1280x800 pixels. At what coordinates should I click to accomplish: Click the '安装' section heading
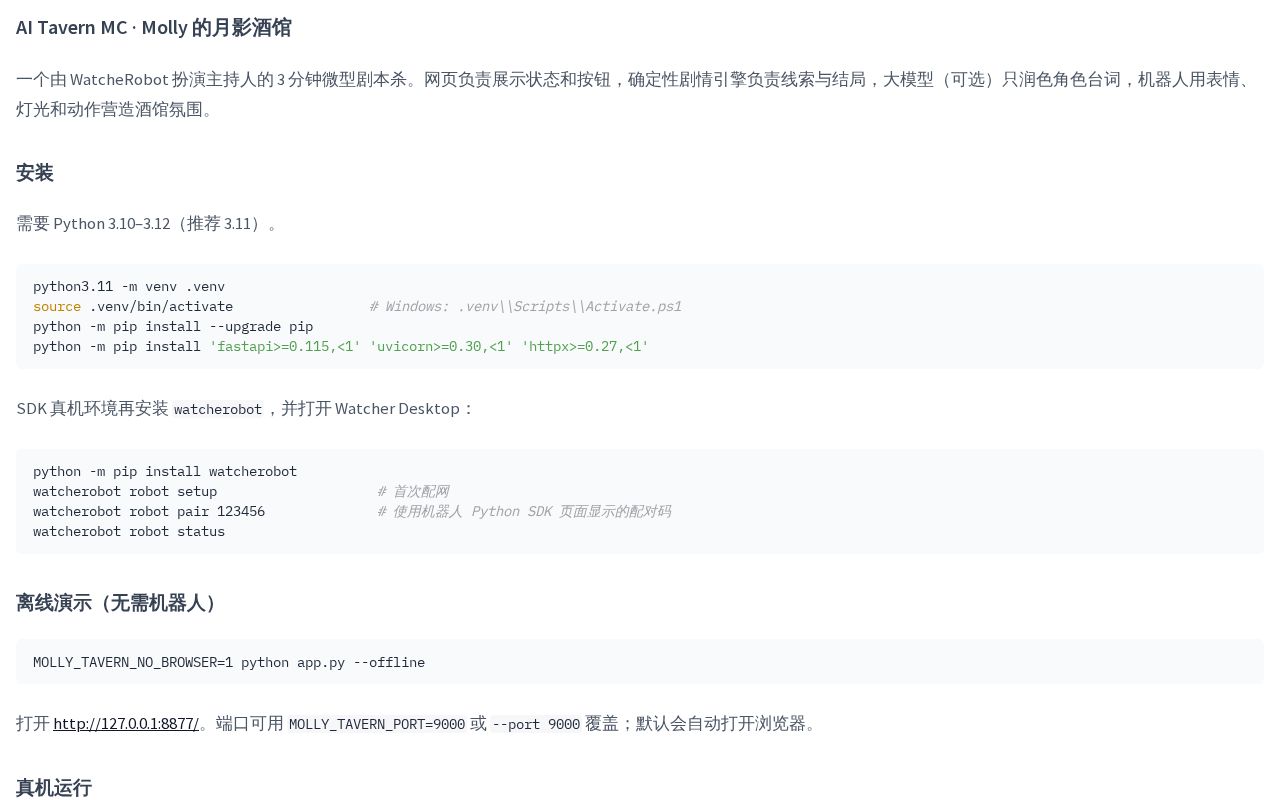point(35,172)
